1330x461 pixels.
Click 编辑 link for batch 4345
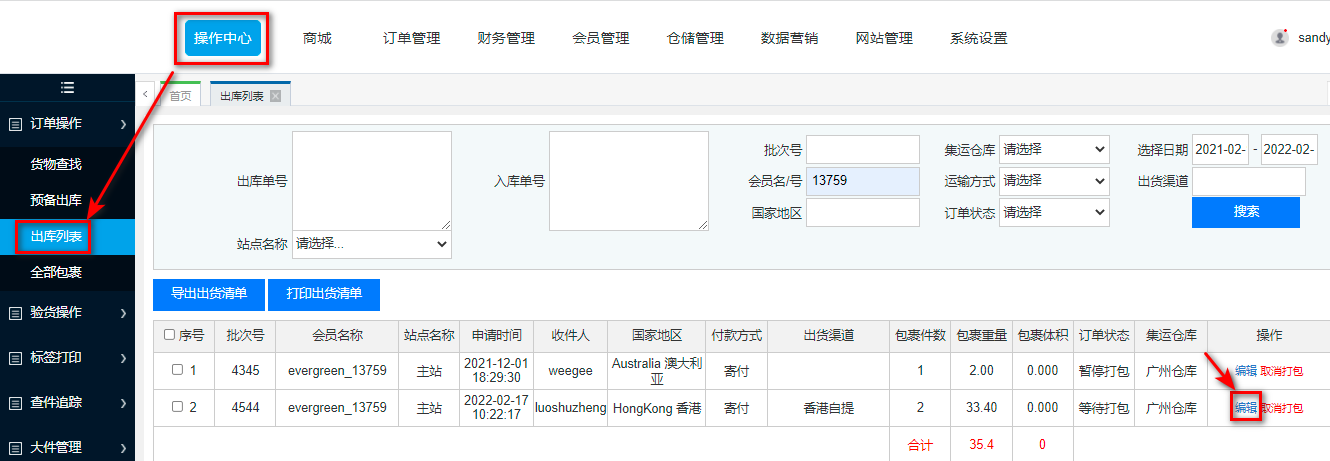click(x=1246, y=371)
